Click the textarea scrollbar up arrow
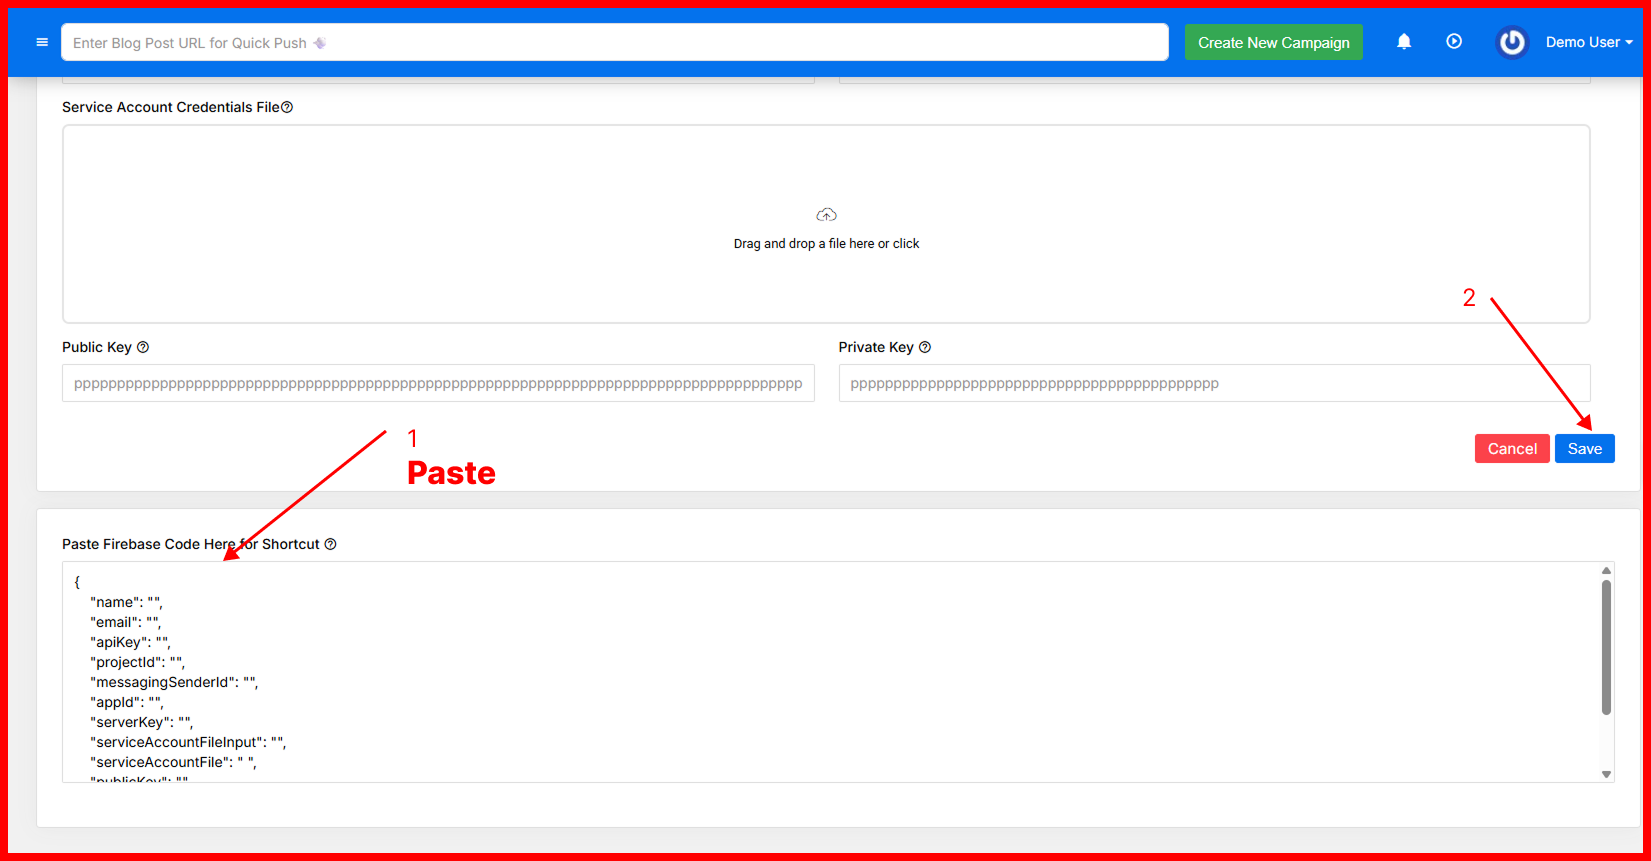Image resolution: width=1651 pixels, height=861 pixels. [1607, 570]
